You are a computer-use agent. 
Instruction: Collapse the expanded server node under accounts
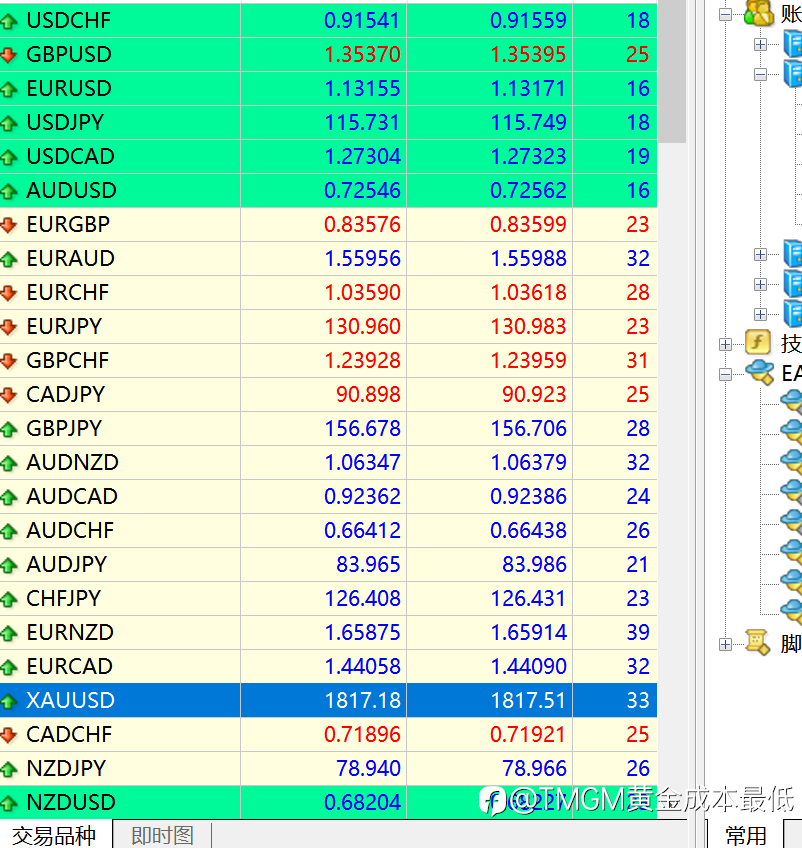pyautogui.click(x=760, y=75)
